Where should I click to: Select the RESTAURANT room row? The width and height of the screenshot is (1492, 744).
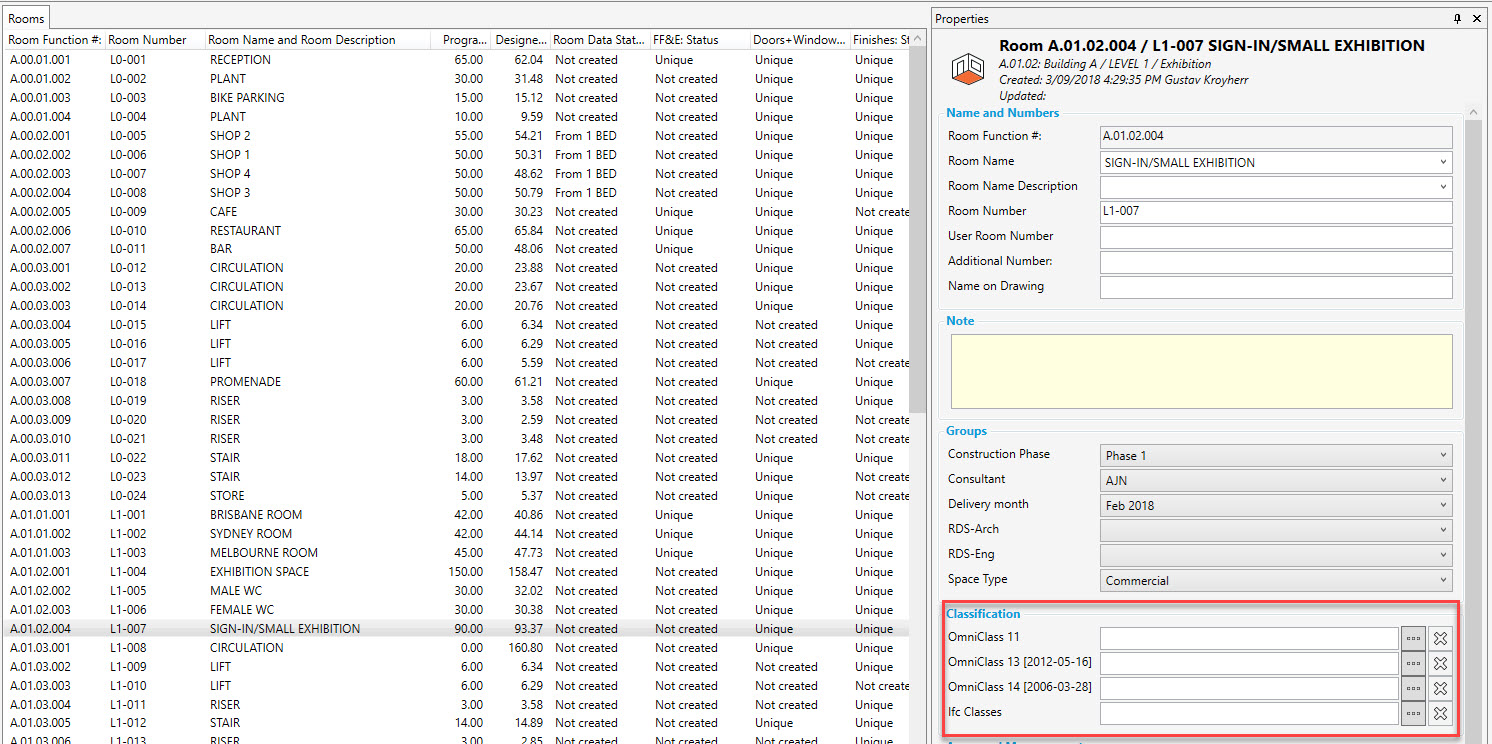245,230
